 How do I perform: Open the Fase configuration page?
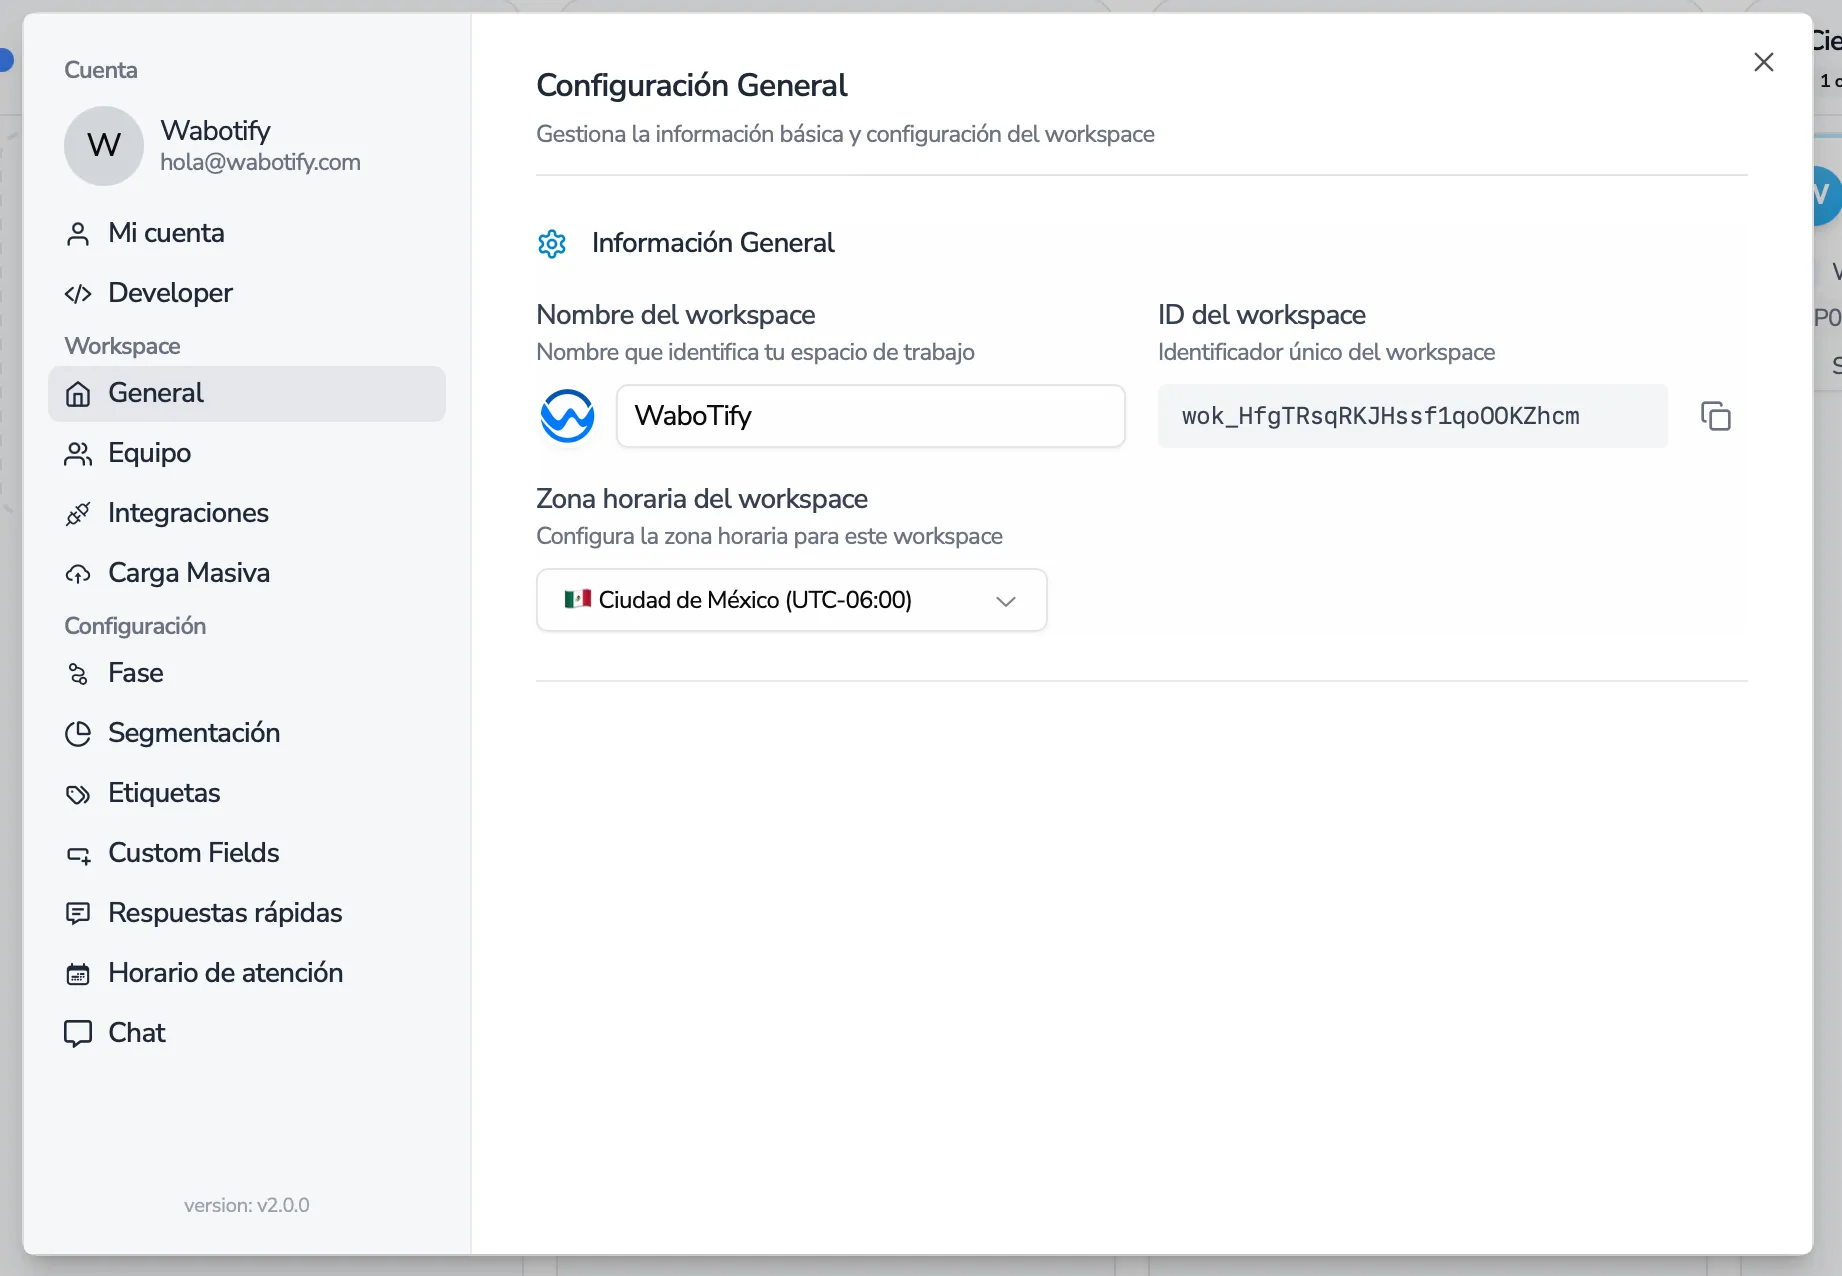pyautogui.click(x=135, y=673)
